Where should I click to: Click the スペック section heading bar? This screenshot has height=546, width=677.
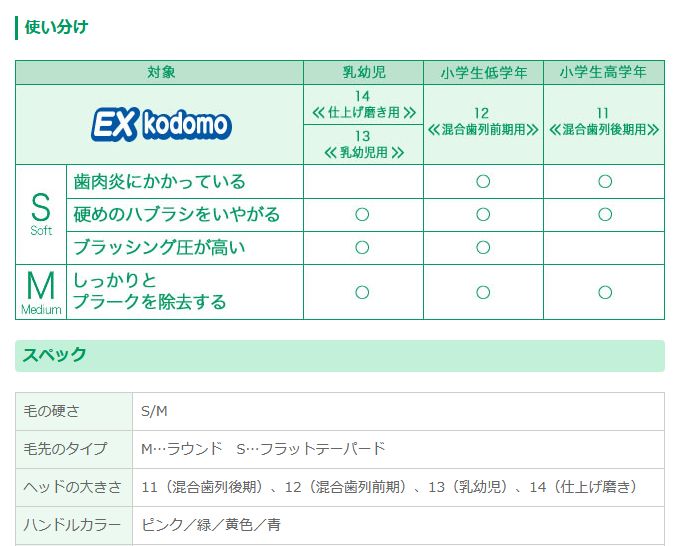(x=340, y=356)
